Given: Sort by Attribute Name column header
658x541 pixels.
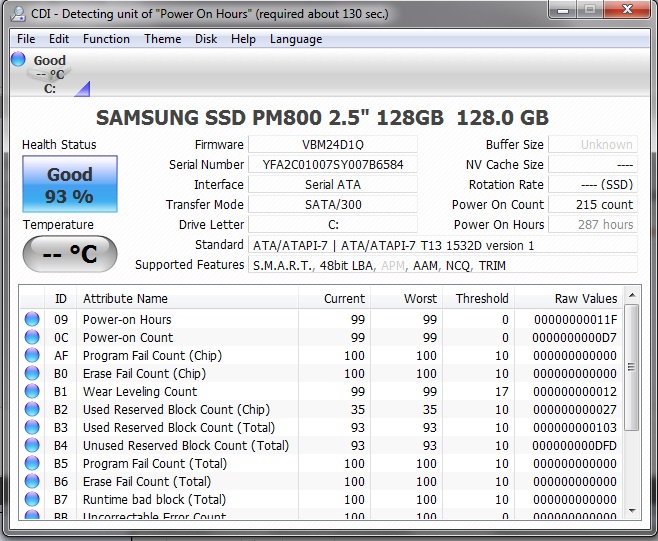Looking at the screenshot, I should [x=188, y=298].
